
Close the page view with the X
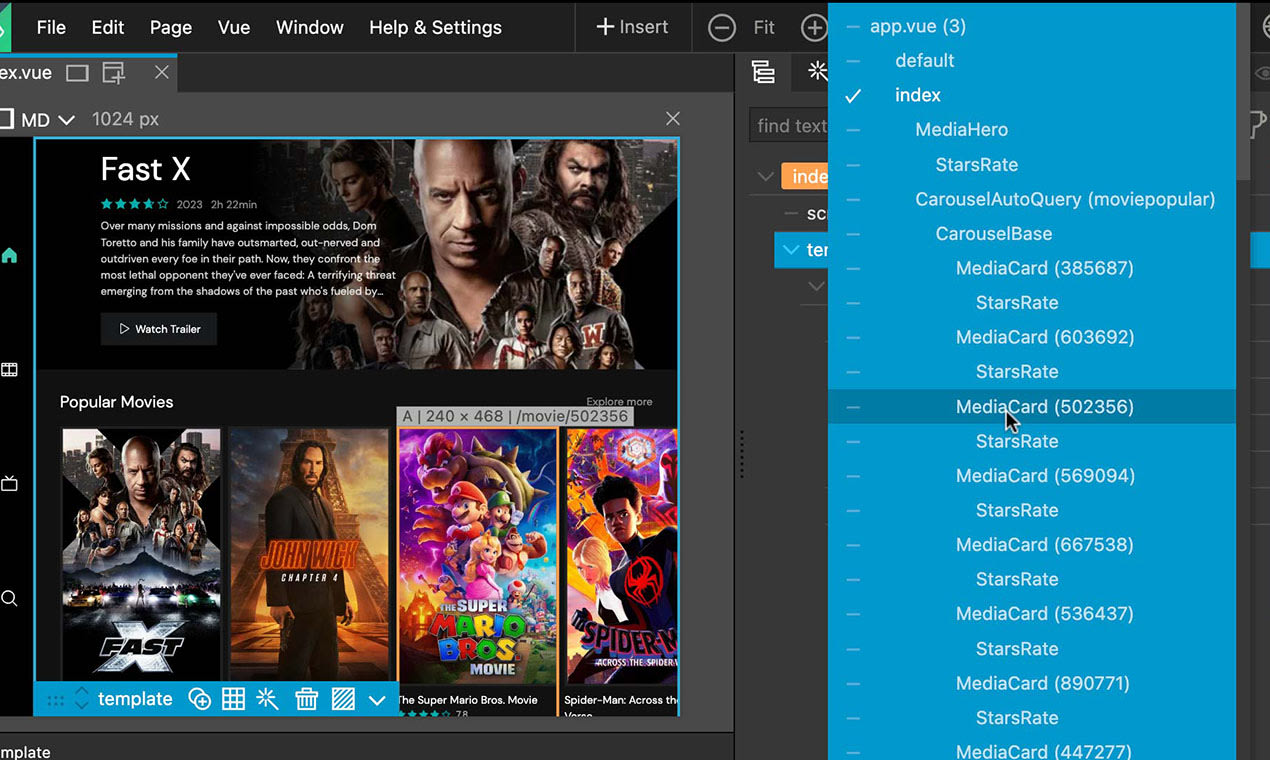673,119
